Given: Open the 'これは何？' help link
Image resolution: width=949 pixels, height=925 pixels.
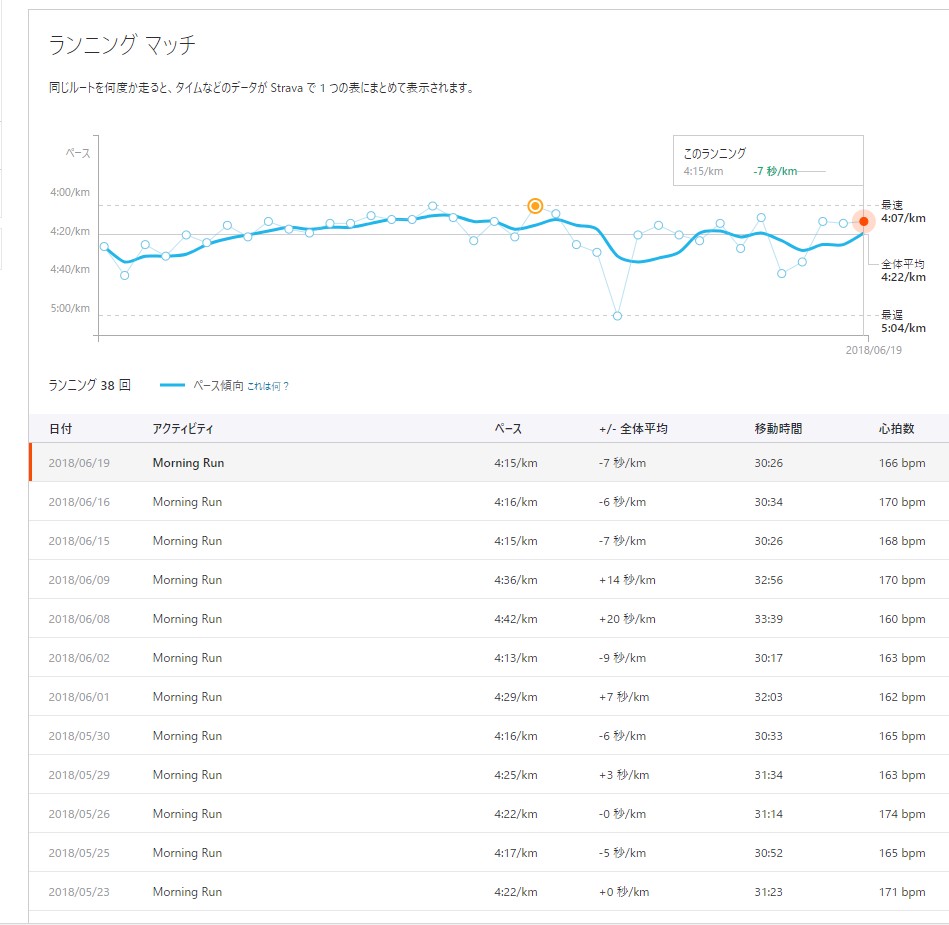Looking at the screenshot, I should (x=268, y=386).
